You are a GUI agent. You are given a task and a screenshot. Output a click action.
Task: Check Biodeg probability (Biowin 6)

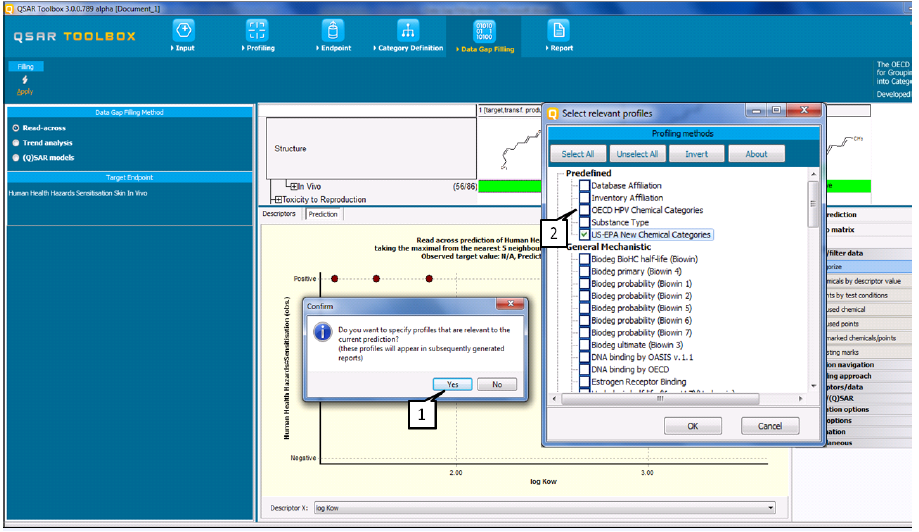coord(584,320)
